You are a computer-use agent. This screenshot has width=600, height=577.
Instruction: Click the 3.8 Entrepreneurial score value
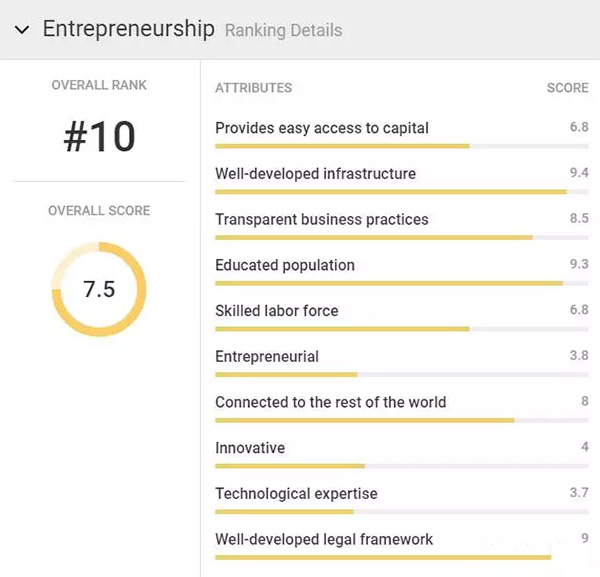578,356
